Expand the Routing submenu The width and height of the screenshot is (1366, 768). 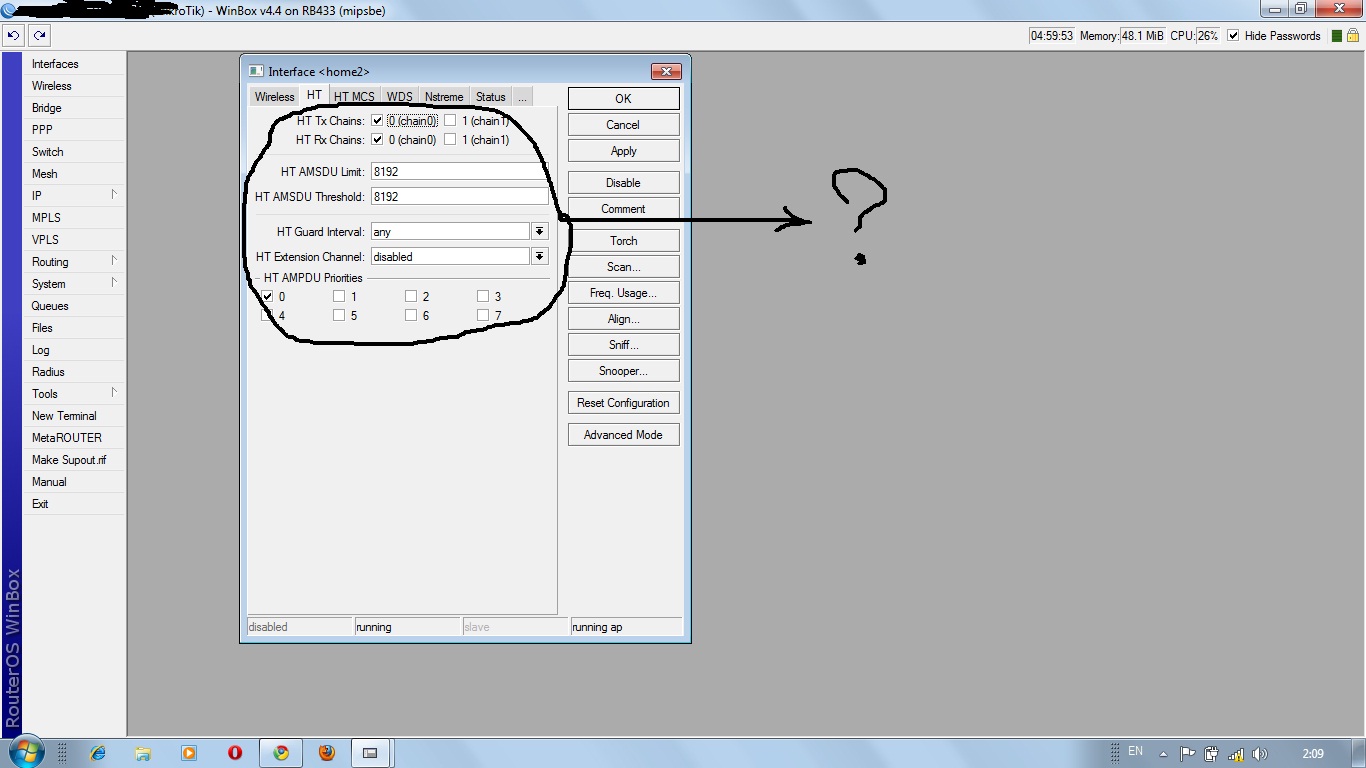[x=75, y=262]
